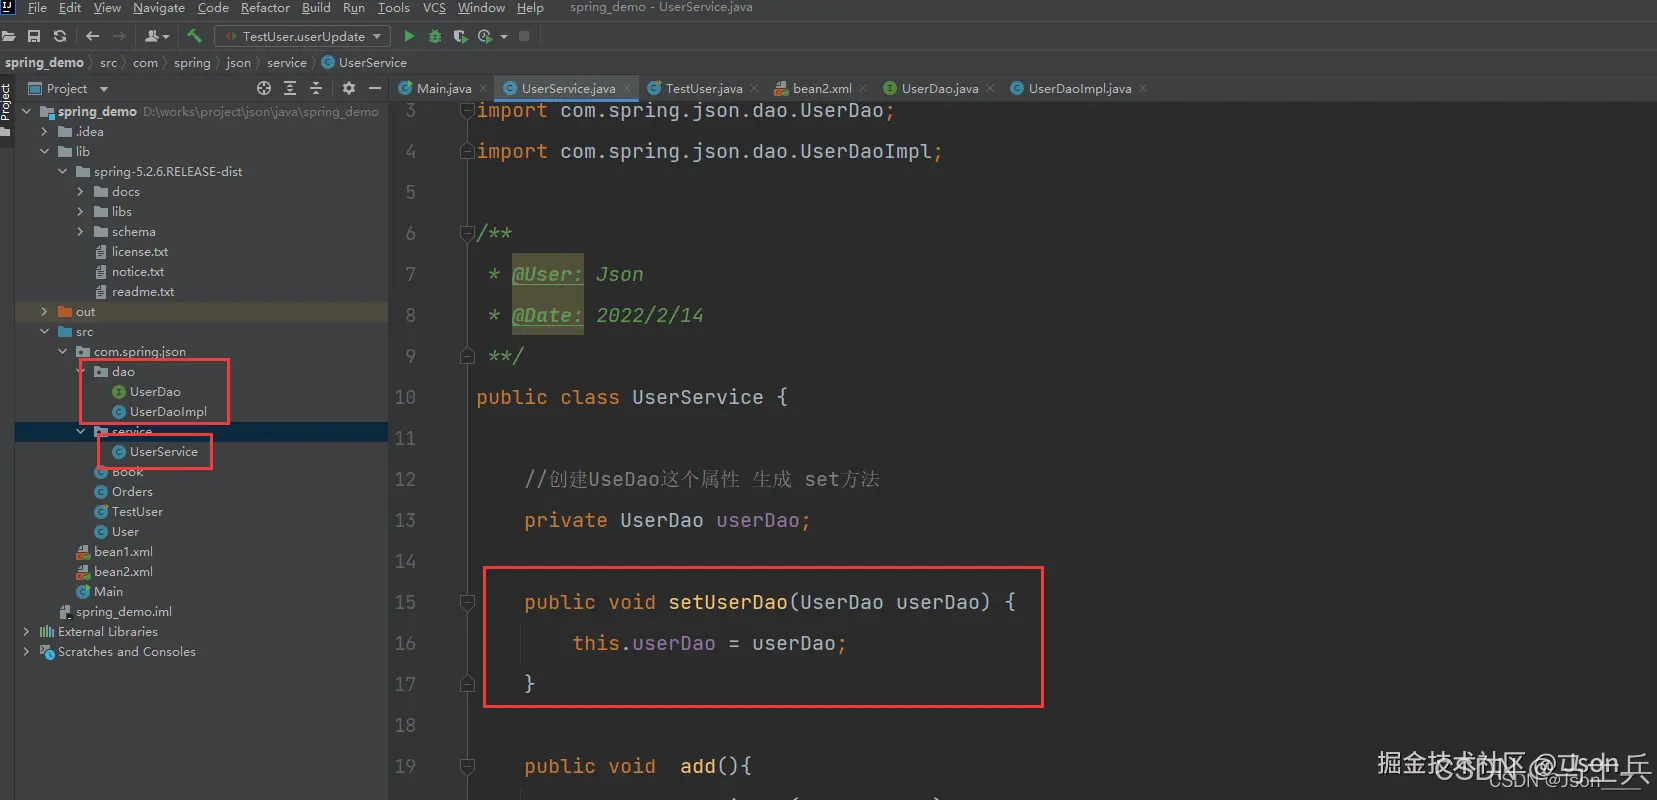Open the user profile dropdown icon
Image resolution: width=1657 pixels, height=800 pixels.
(157, 36)
